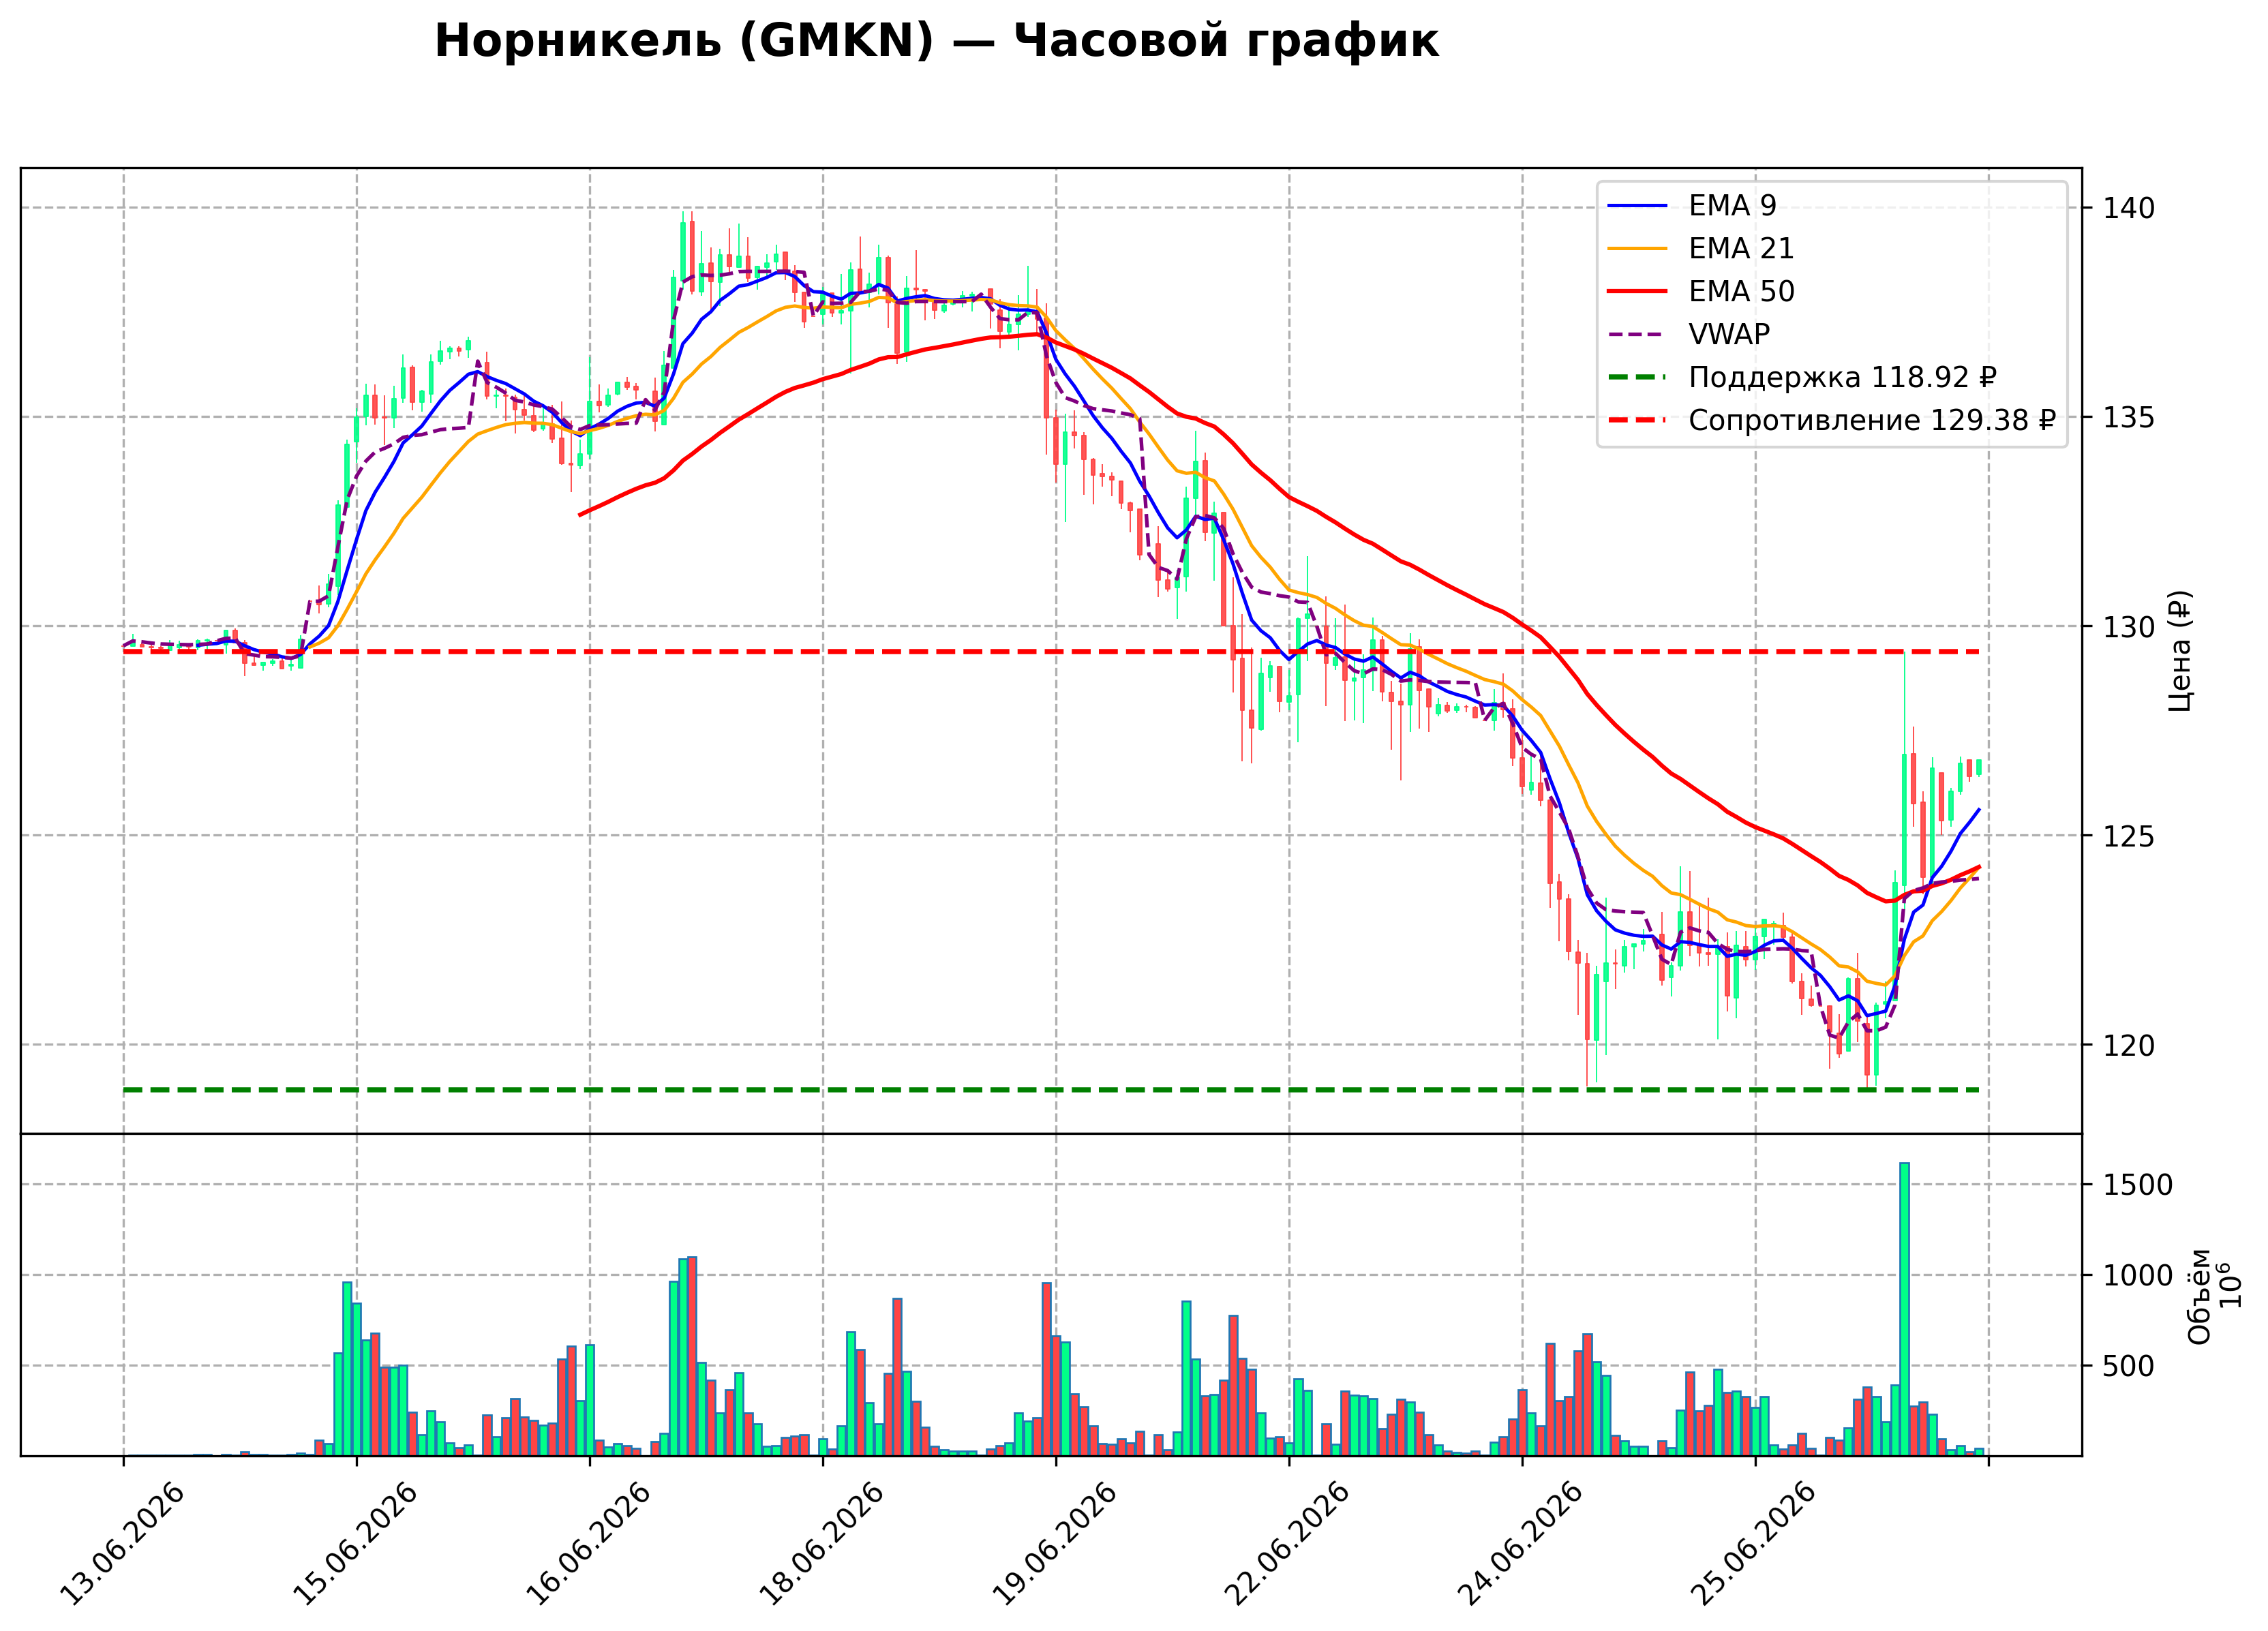Click the start of the red EMA 50 curve
The height and width of the screenshot is (1631, 2268).
(x=580, y=515)
